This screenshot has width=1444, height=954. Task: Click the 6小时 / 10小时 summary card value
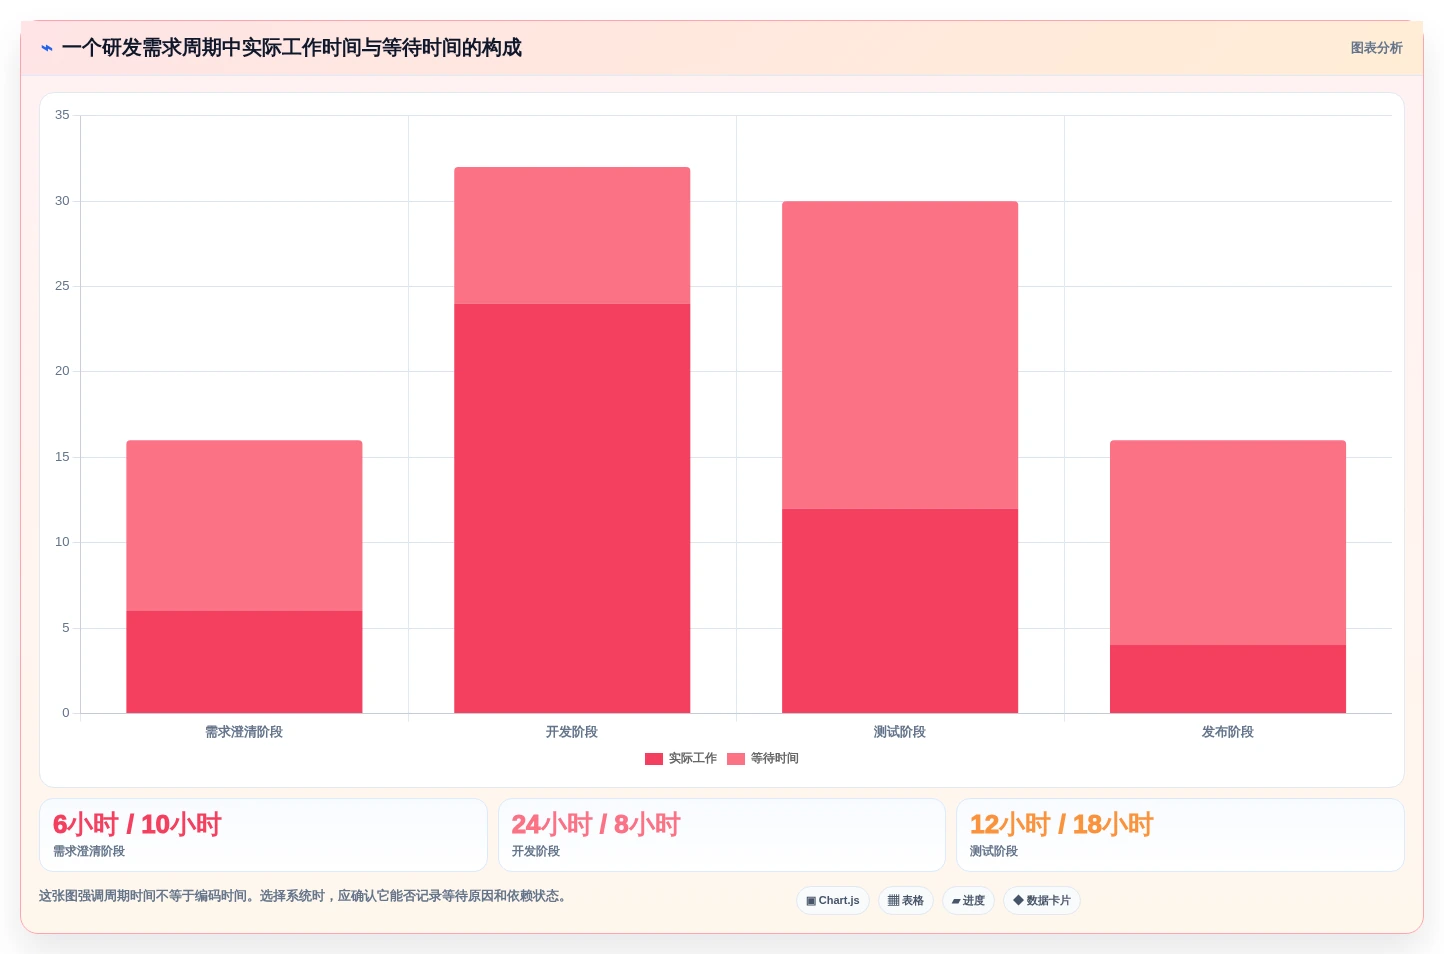(x=137, y=824)
